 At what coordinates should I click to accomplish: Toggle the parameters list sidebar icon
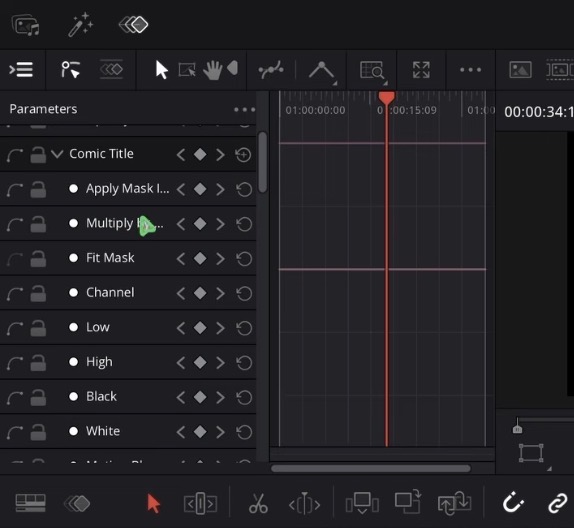click(21, 70)
